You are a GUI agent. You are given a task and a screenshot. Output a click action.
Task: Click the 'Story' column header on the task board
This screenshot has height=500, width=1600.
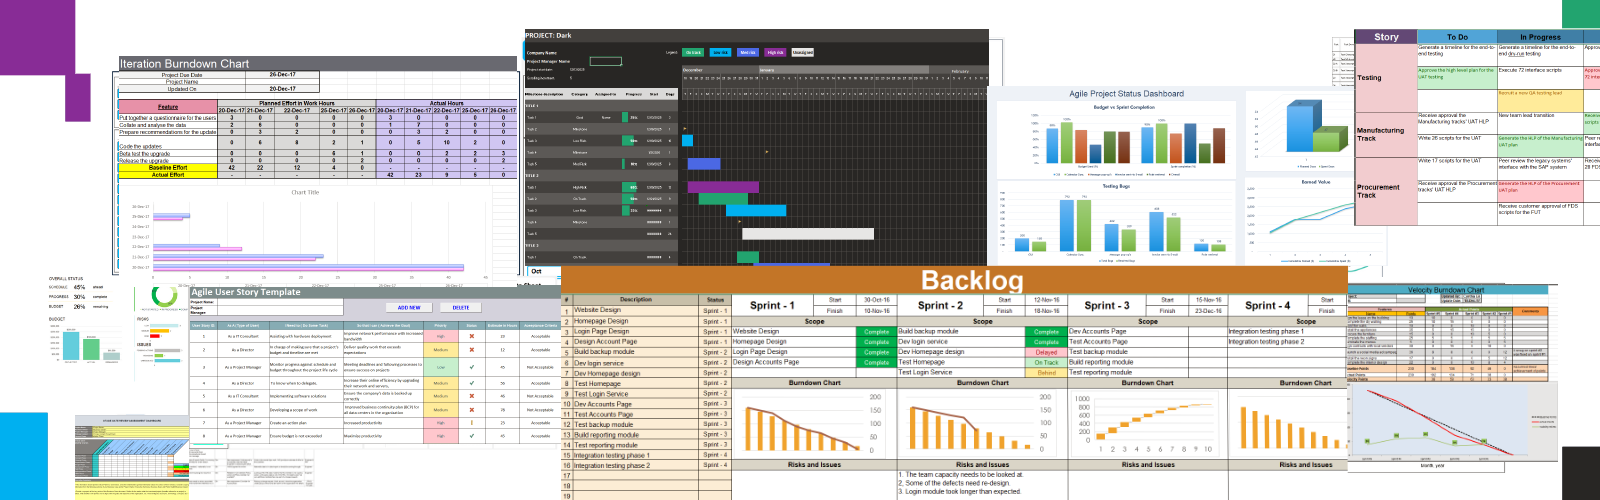point(1386,37)
